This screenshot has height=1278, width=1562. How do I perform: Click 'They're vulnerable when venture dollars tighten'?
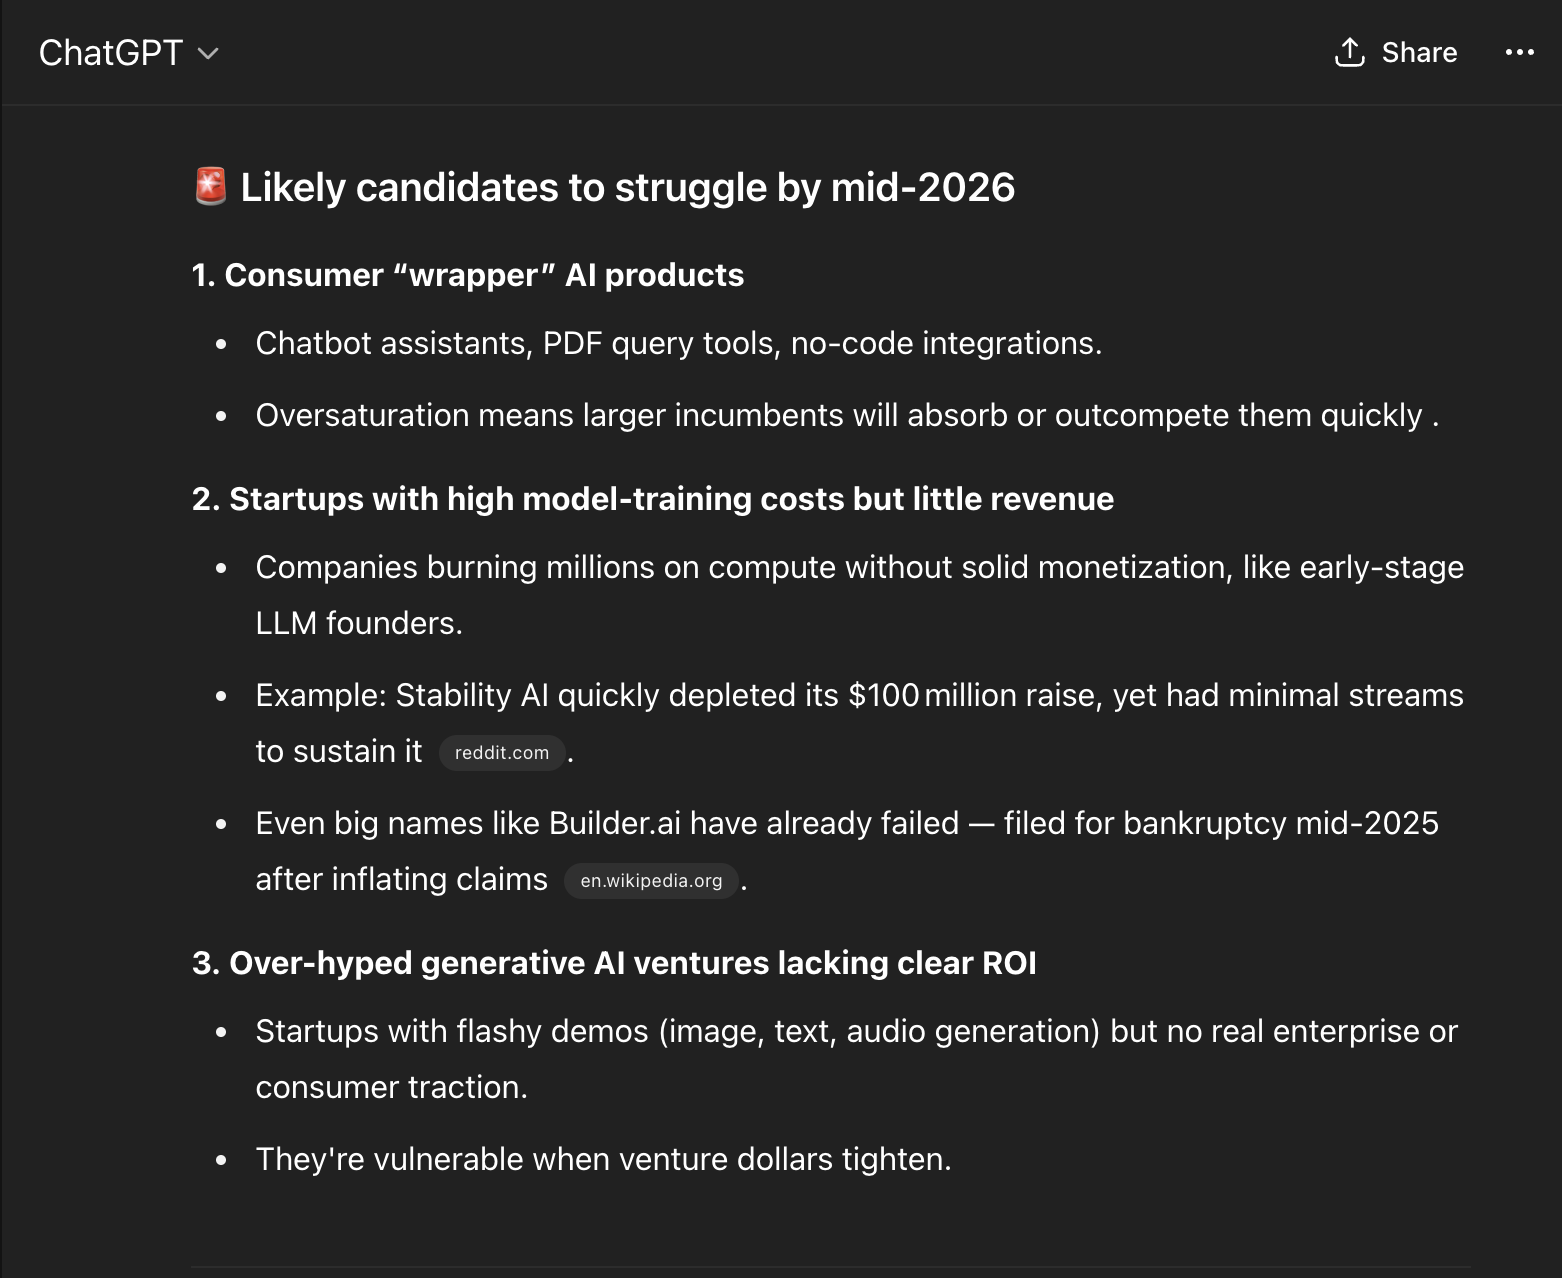(x=604, y=1159)
